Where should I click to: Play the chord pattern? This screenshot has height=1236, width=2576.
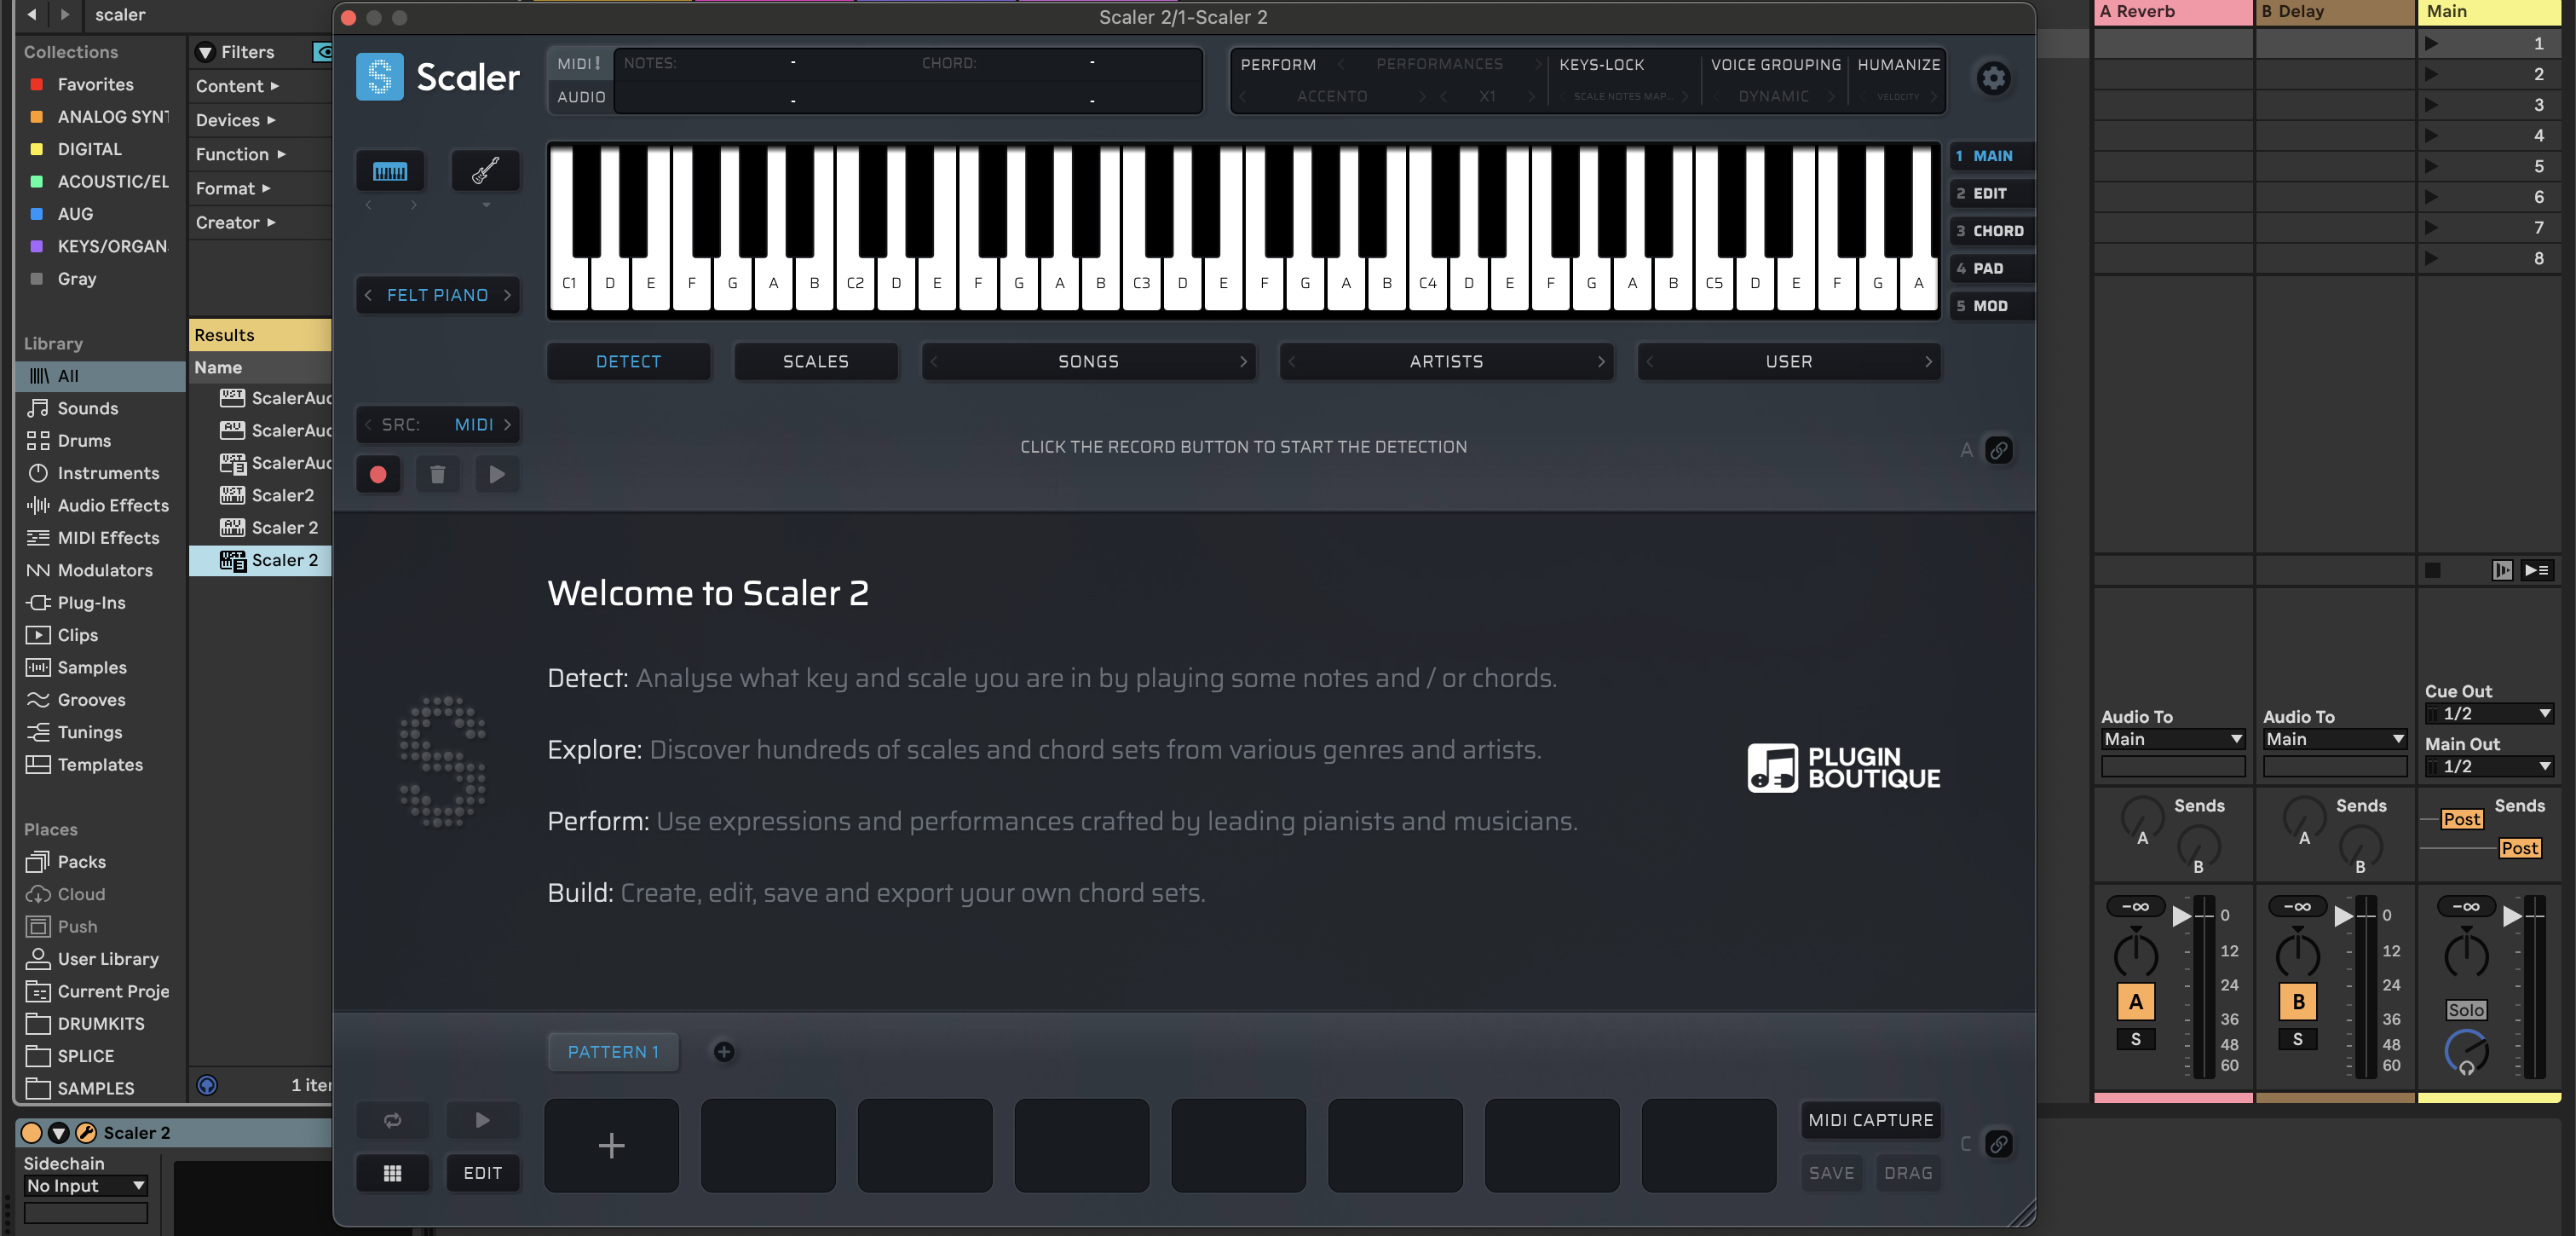click(482, 1120)
